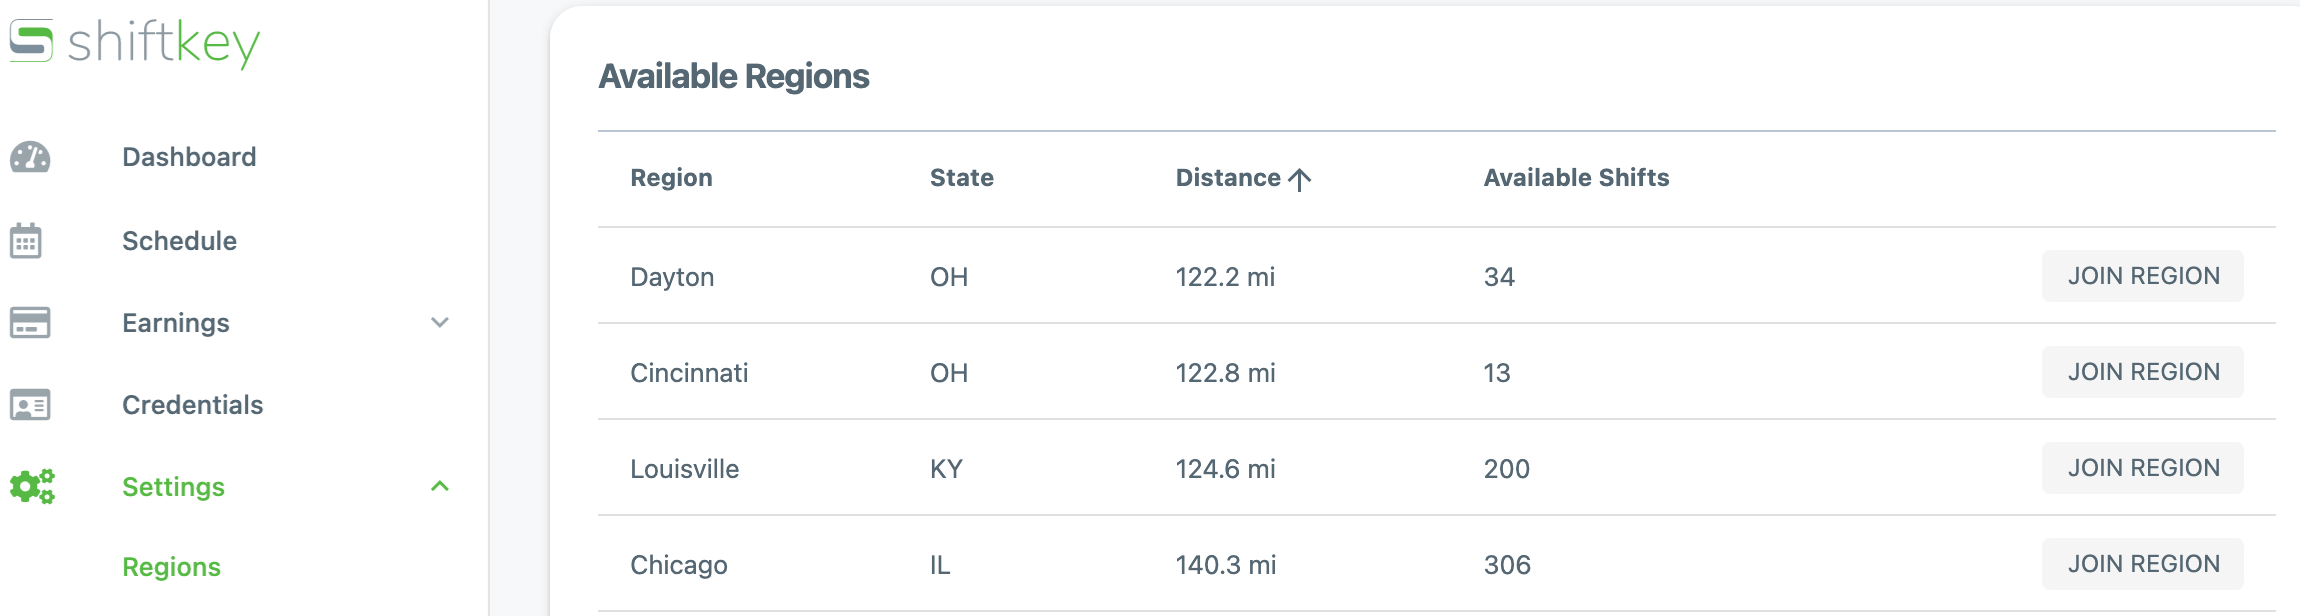Click the Distance sort arrow icon
Screen dimensions: 2300x616
[1299, 179]
